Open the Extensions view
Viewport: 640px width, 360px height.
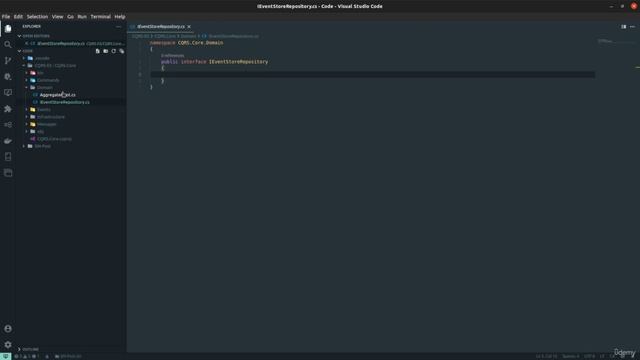pos(8,109)
